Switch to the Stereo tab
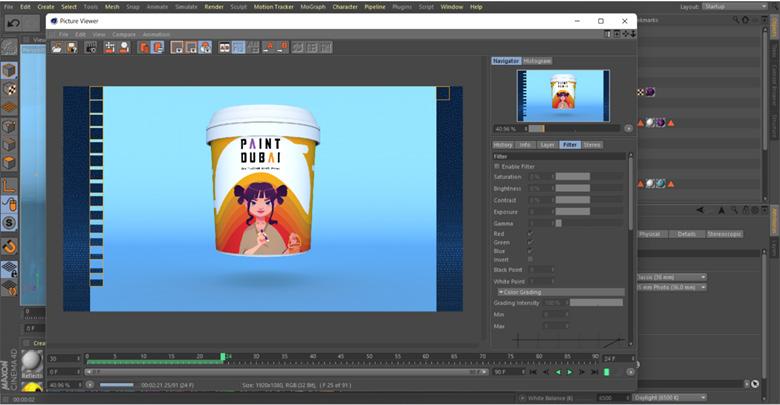Viewport: 780px width, 405px height. tap(592, 145)
